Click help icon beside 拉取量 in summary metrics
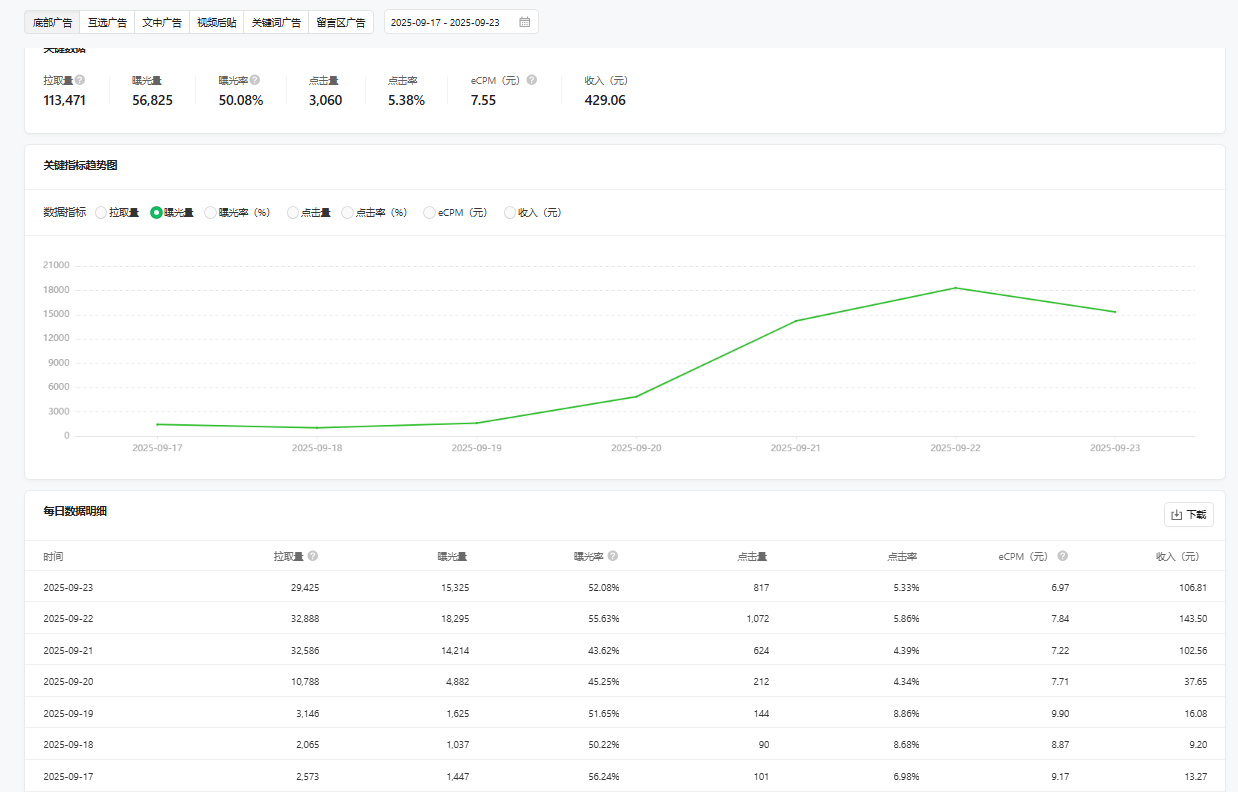 (80, 80)
